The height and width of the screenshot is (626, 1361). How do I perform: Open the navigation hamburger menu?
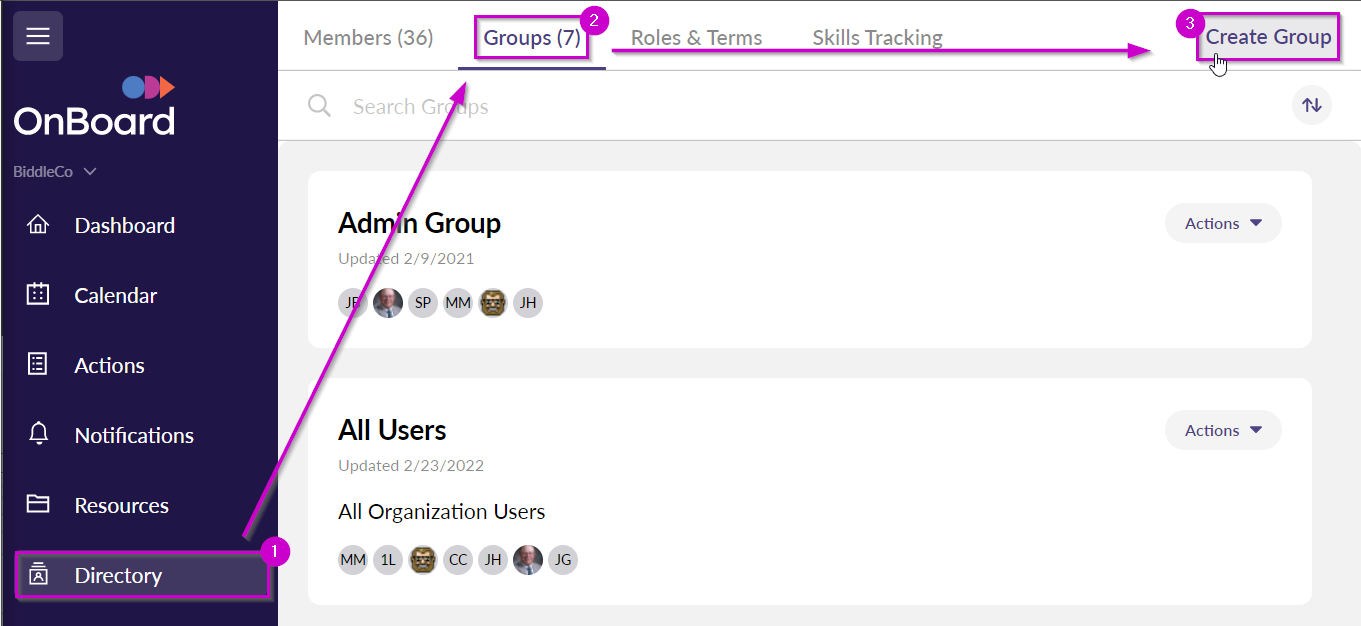(37, 36)
